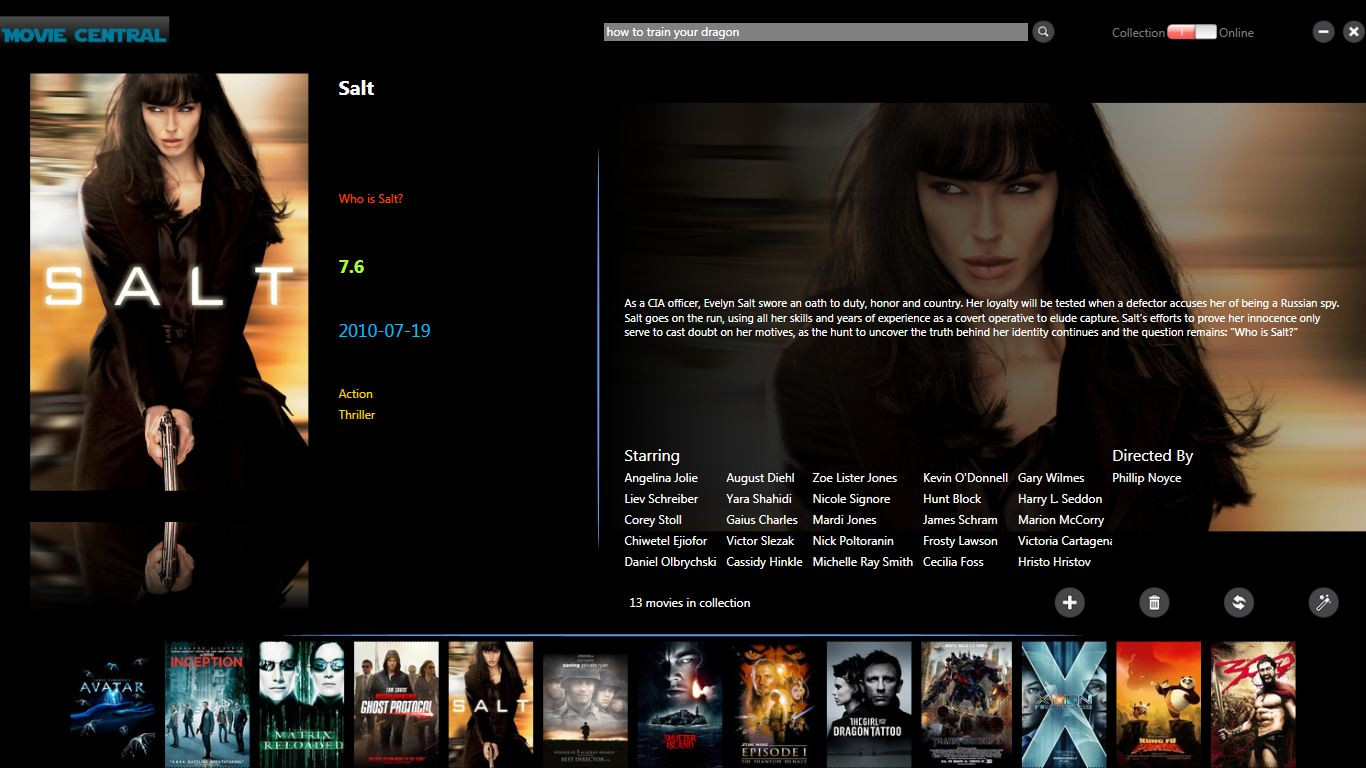
Task: Click actor name Gary Wilmes
Action: tap(1051, 478)
